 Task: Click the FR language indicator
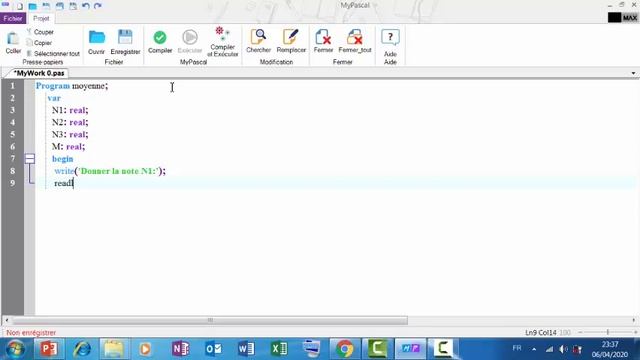pyautogui.click(x=517, y=348)
